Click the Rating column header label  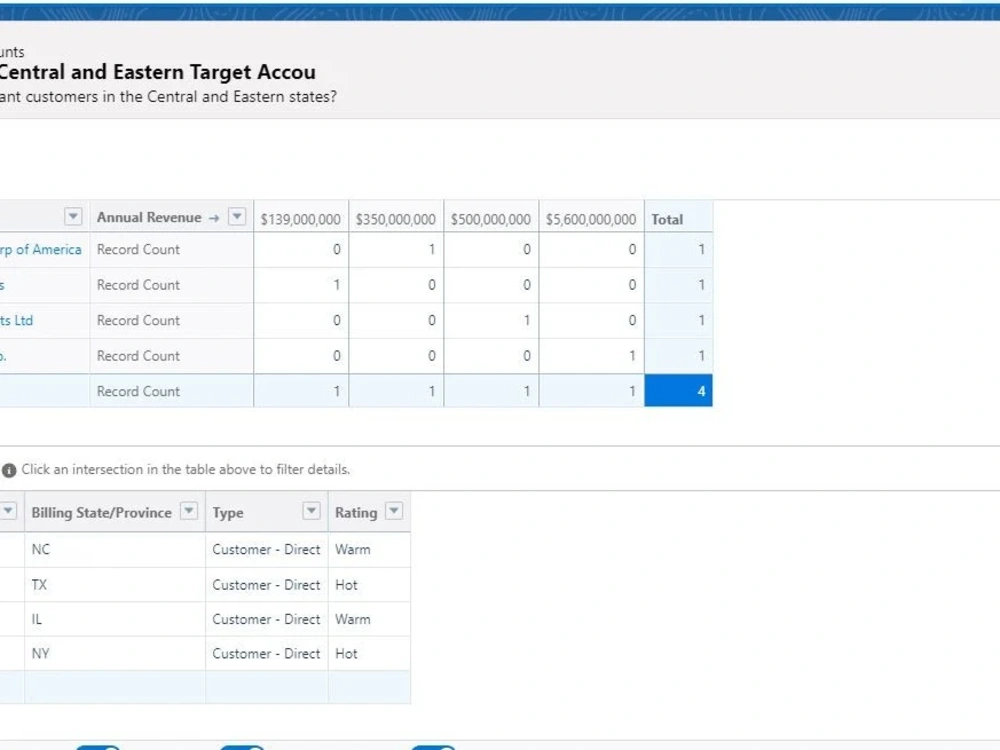tap(356, 513)
